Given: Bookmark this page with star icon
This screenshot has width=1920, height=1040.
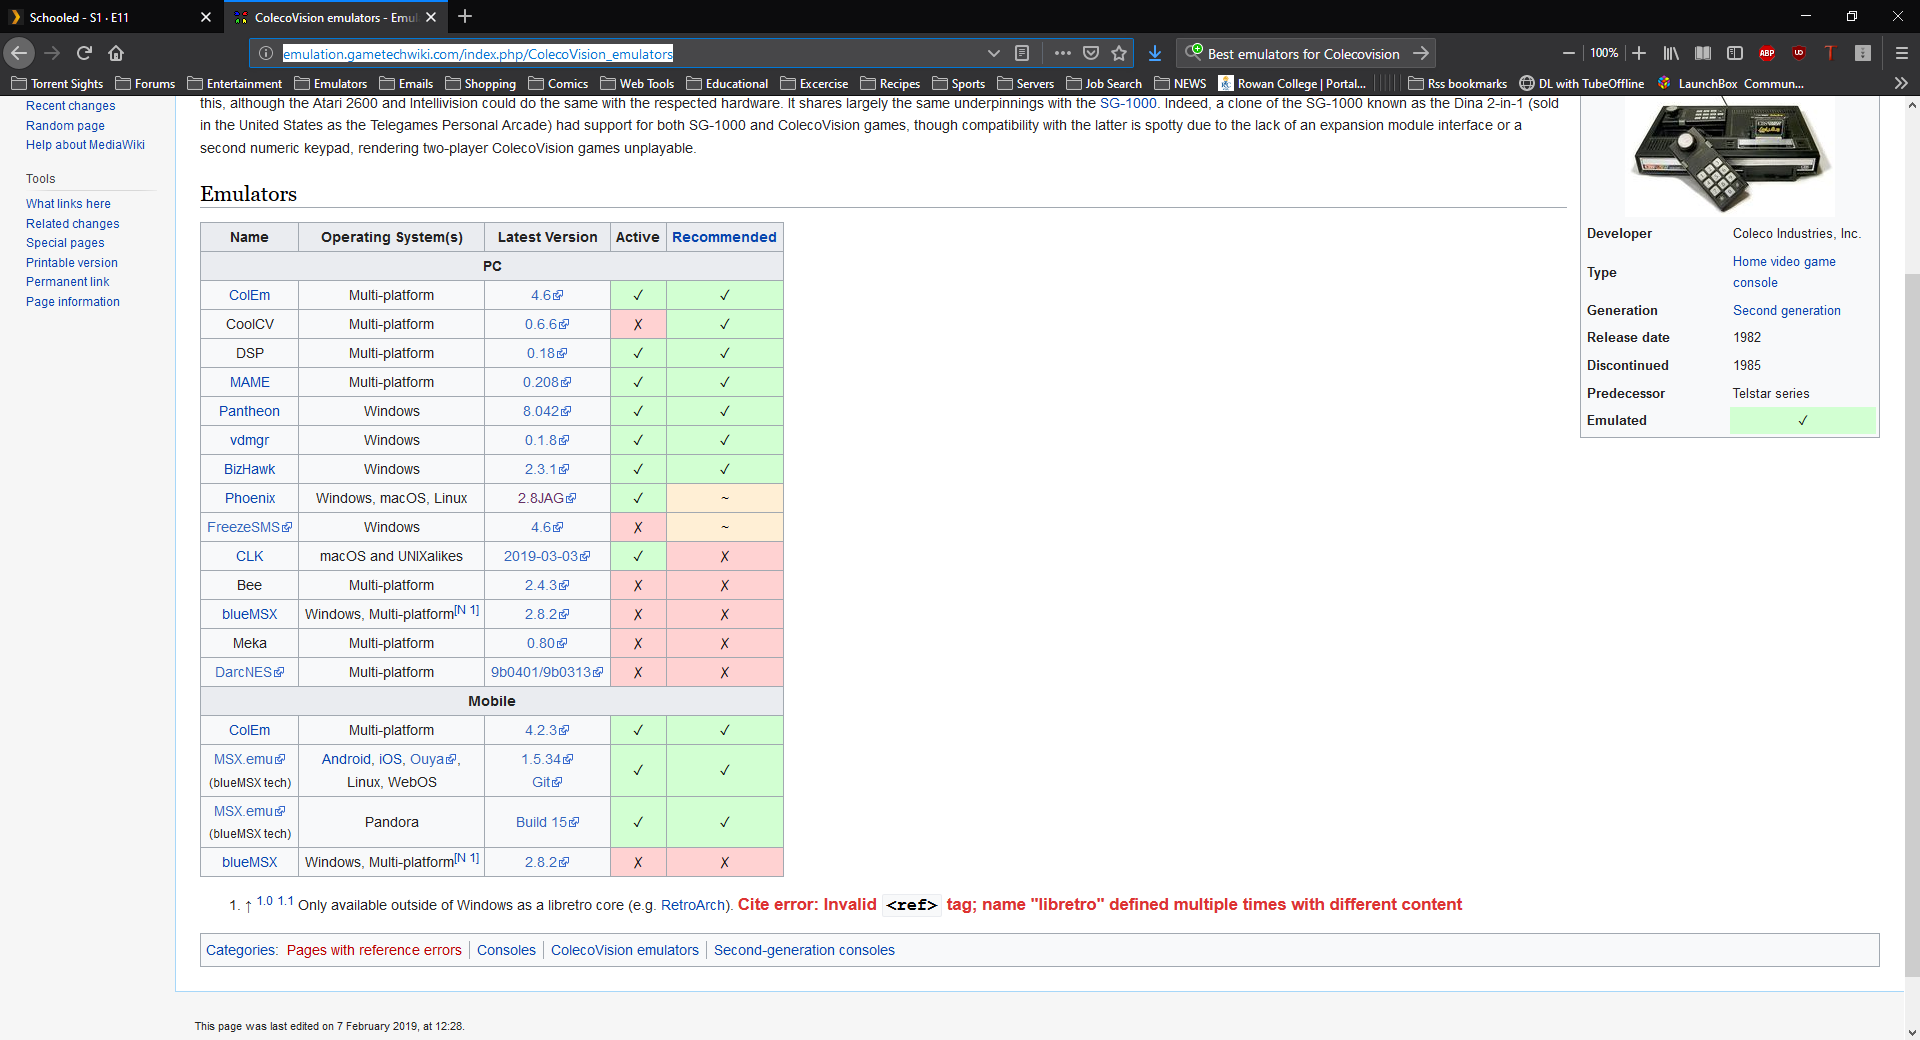Looking at the screenshot, I should click(x=1119, y=53).
